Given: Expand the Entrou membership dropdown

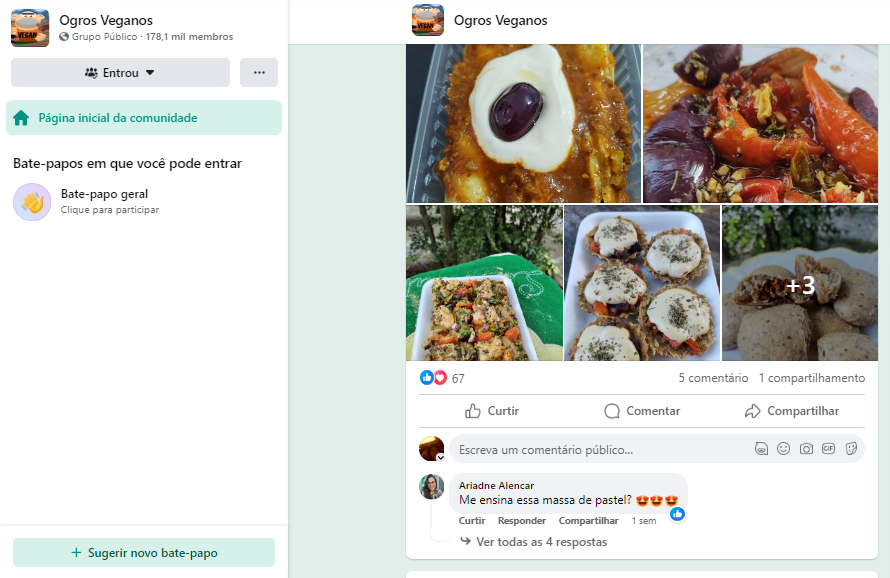Looking at the screenshot, I should (120, 72).
